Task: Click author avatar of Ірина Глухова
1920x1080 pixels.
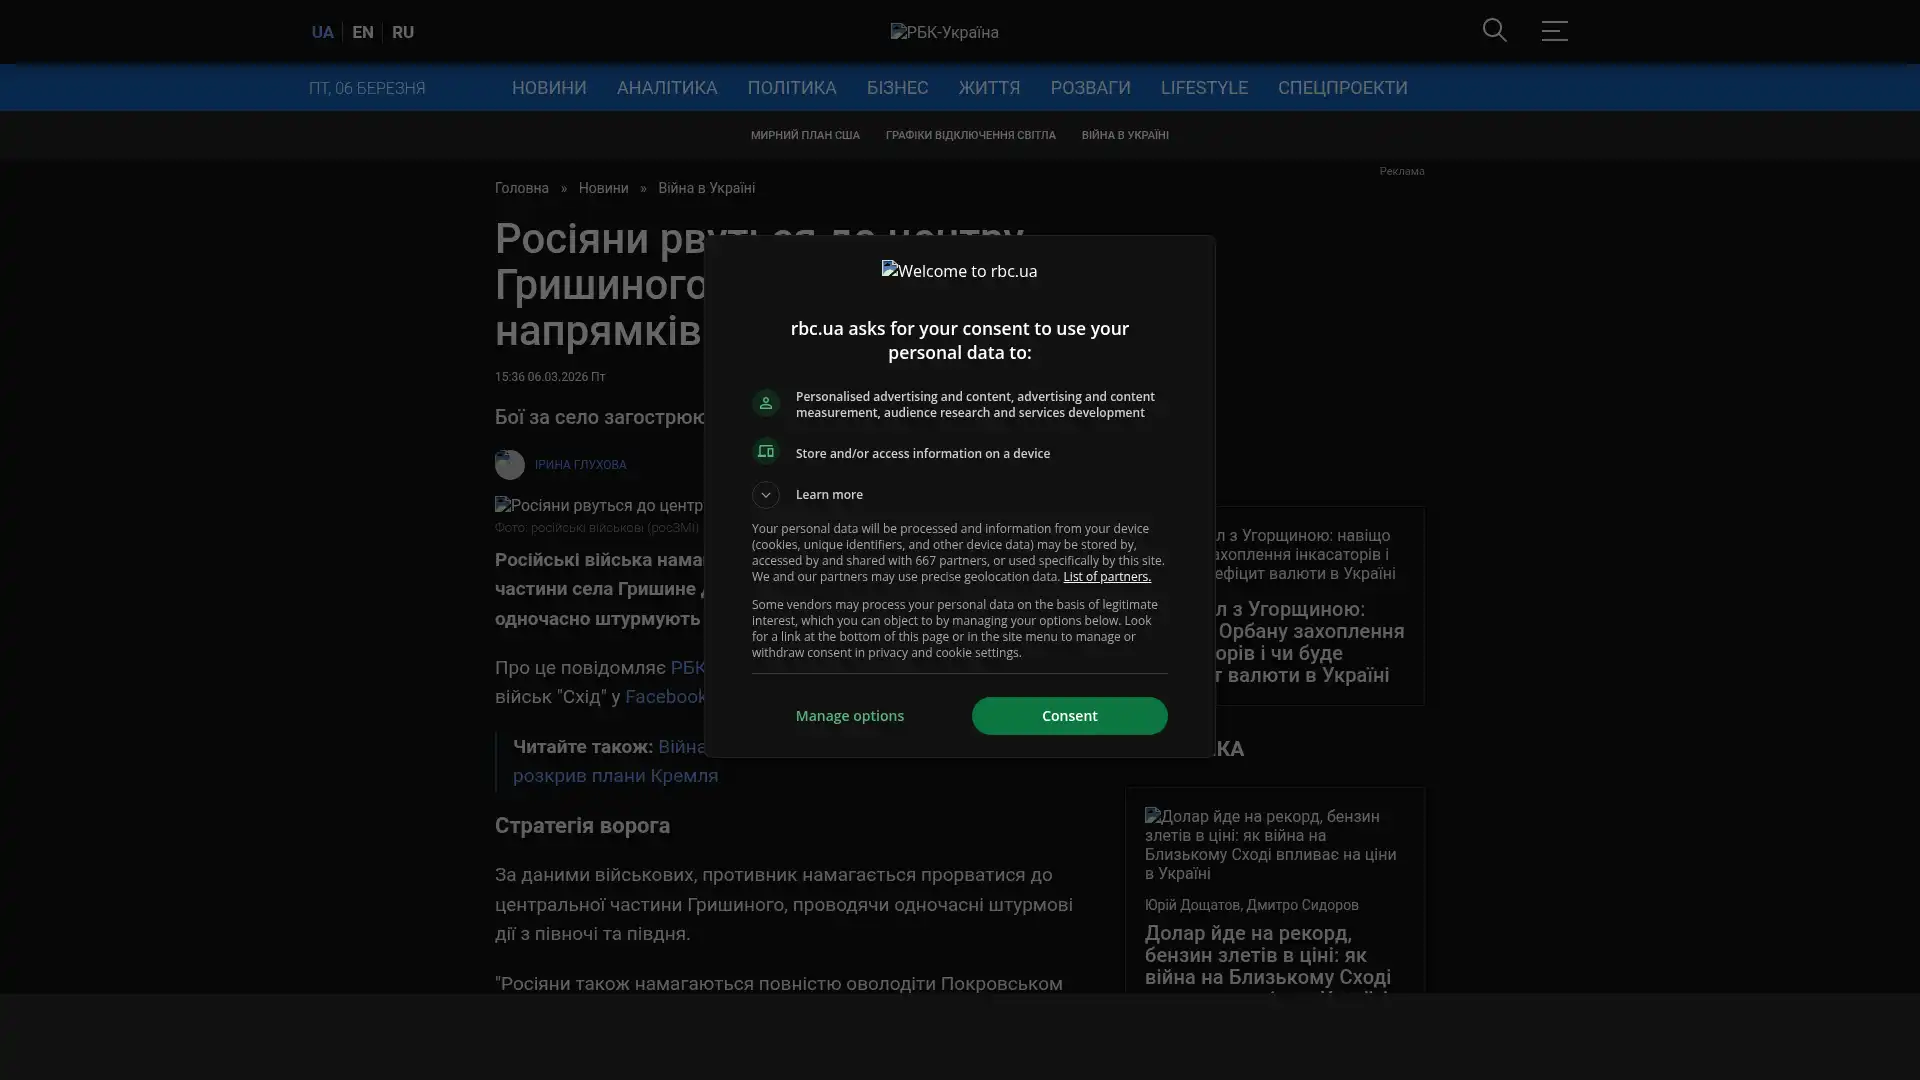Action: tap(509, 465)
